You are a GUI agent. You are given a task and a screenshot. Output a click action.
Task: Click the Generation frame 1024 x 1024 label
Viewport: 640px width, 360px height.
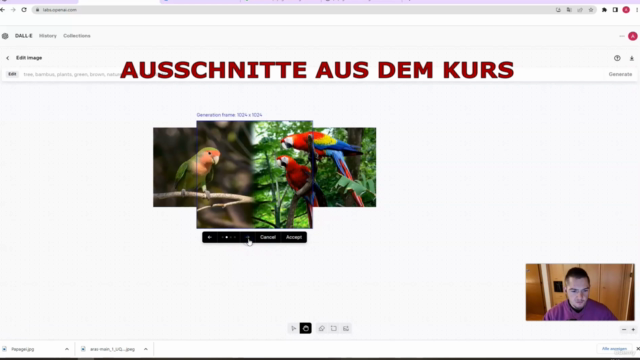click(x=229, y=115)
